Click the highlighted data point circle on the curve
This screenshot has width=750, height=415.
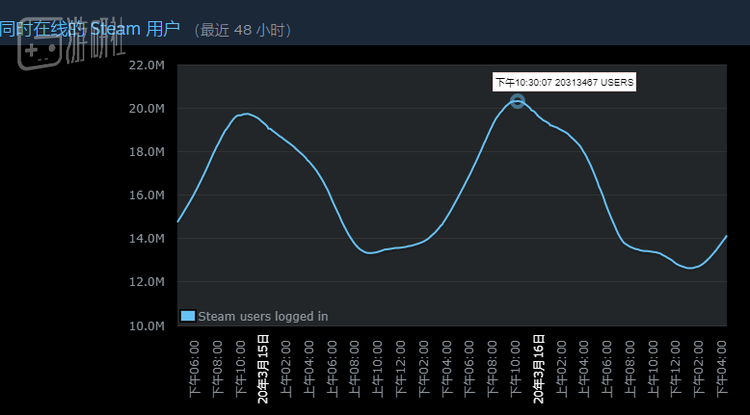click(517, 101)
